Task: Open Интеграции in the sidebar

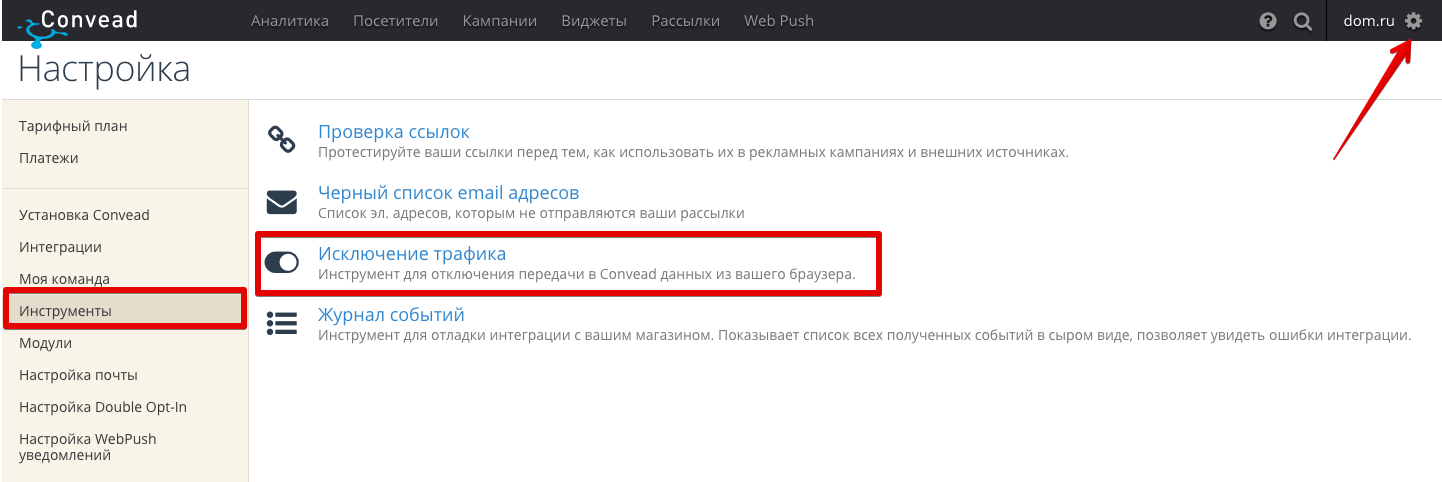Action: click(60, 247)
